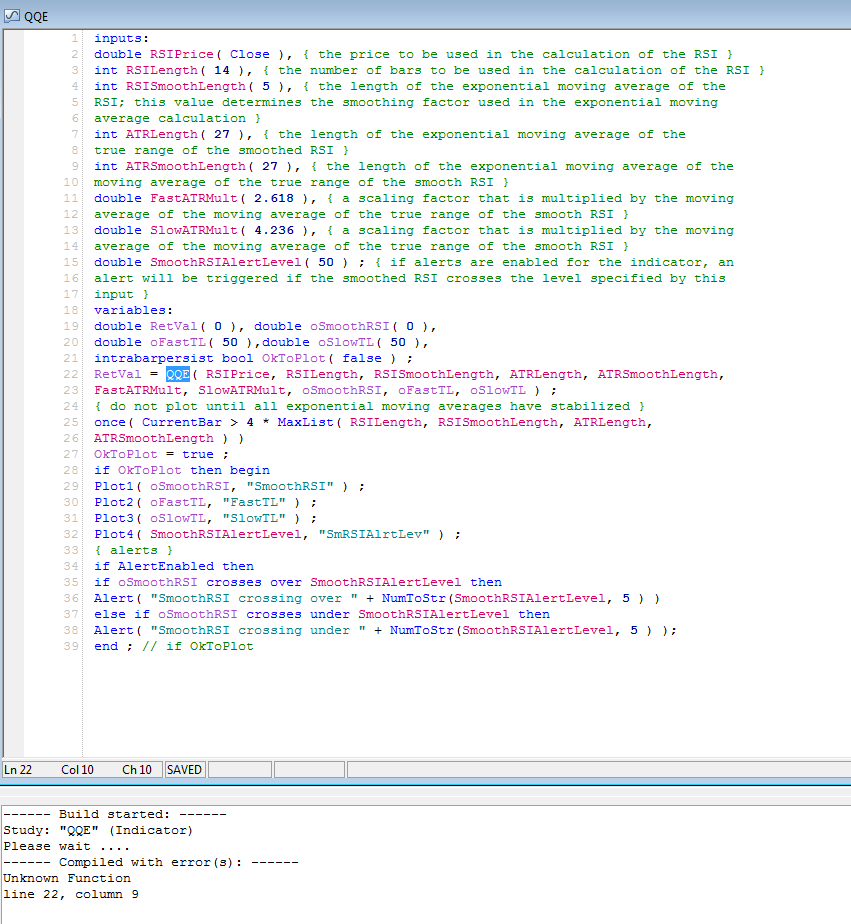Screen dimensions: 851x924
Task: Click 'Plot2' on line 30
Action: (x=114, y=502)
